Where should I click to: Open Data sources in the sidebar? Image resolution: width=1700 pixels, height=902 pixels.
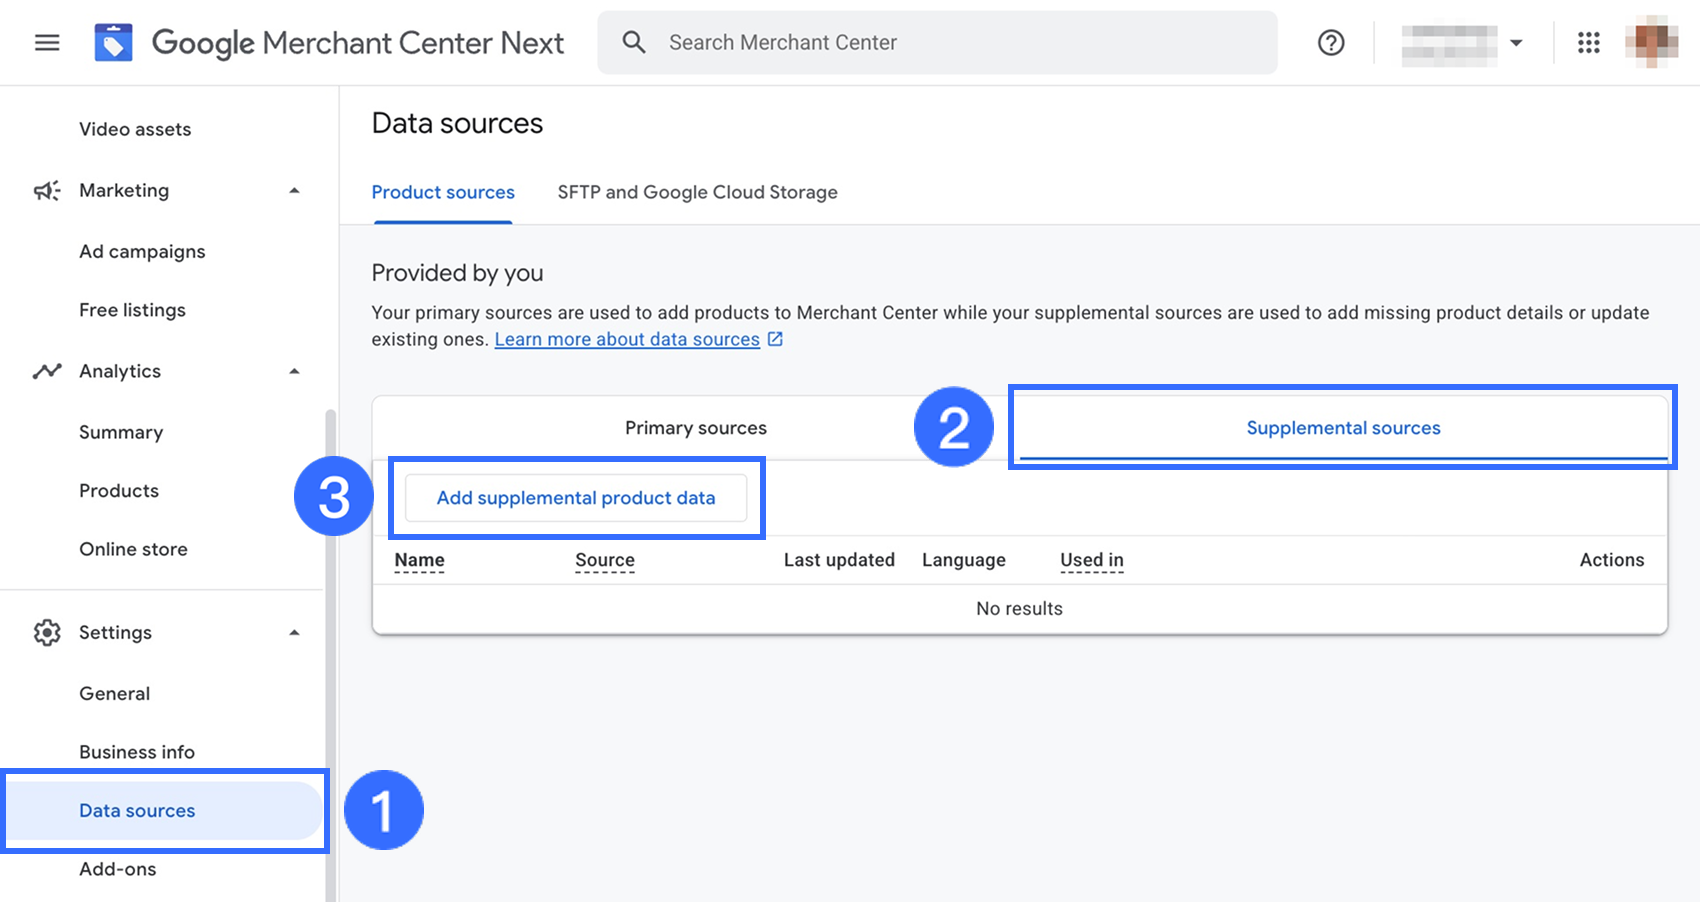[137, 811]
